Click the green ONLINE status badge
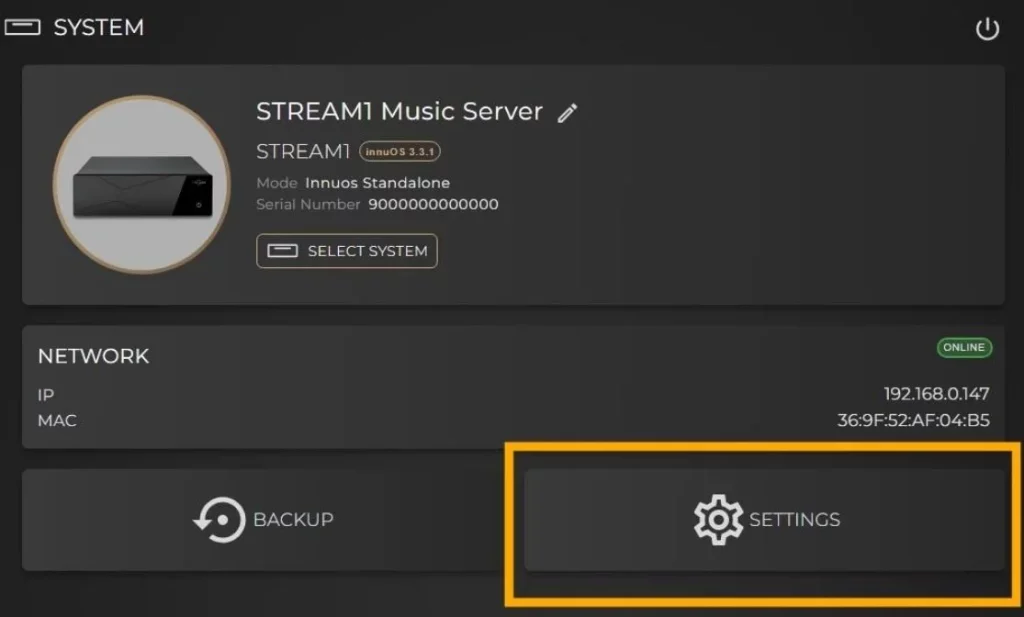 [964, 347]
